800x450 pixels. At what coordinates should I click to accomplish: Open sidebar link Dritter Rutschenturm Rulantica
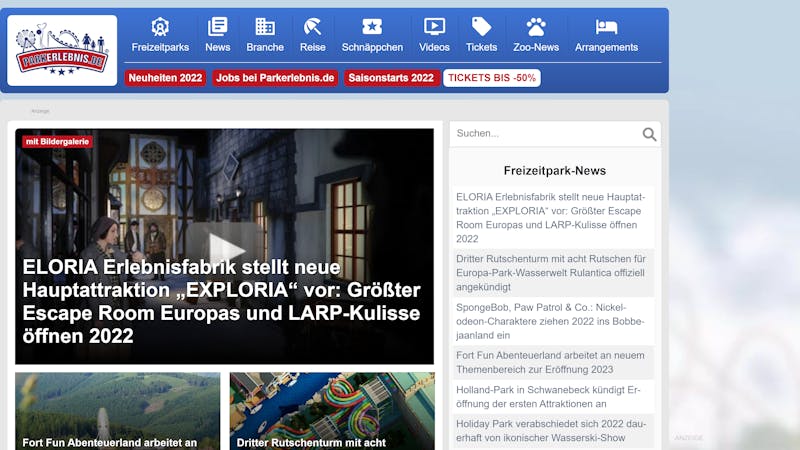(x=553, y=273)
